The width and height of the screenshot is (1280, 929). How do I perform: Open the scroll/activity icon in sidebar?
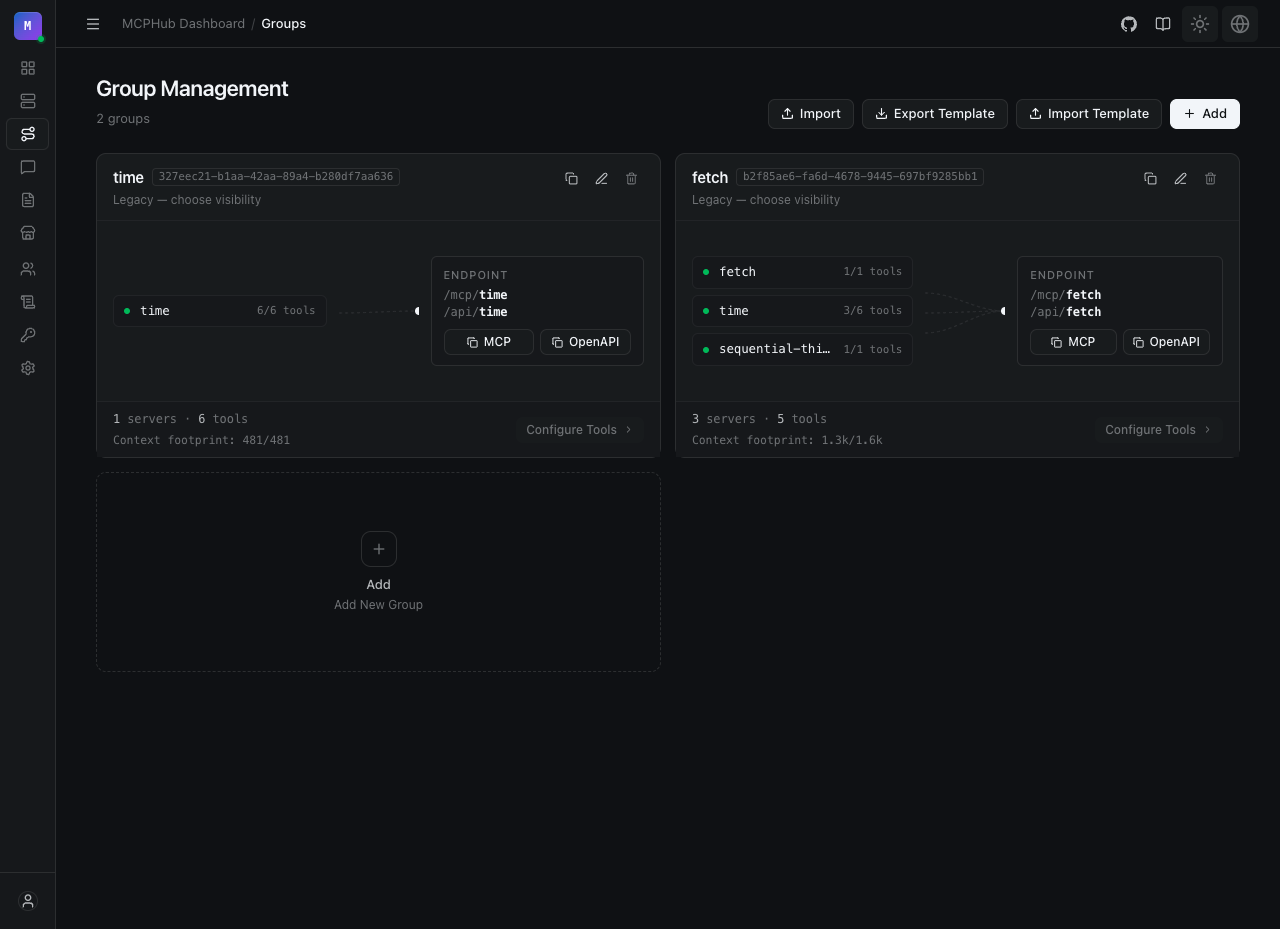point(28,302)
